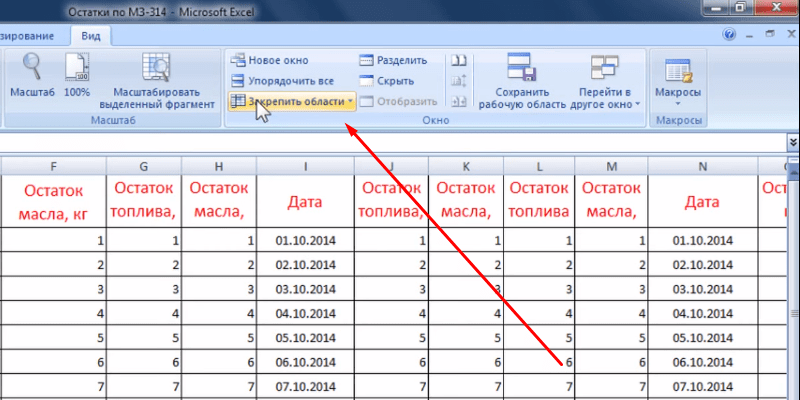Select column K header
800x400 pixels.
466,166
